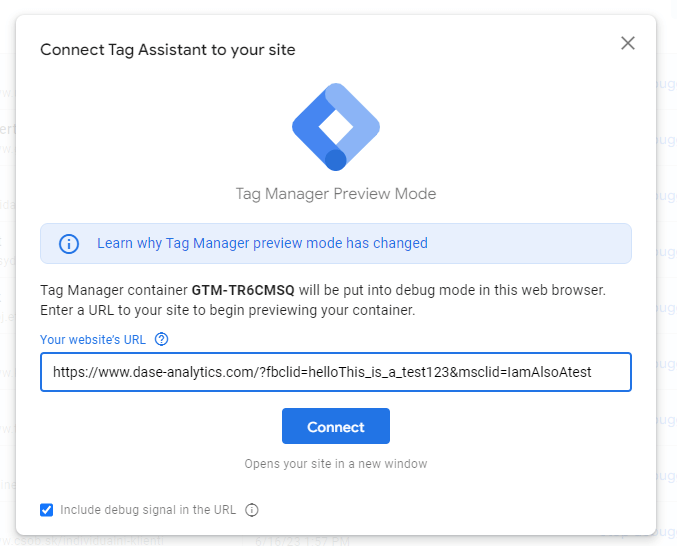Viewport: 677px width, 546px height.
Task: Click the Tag Manager Preview Mode heading
Action: tap(336, 194)
